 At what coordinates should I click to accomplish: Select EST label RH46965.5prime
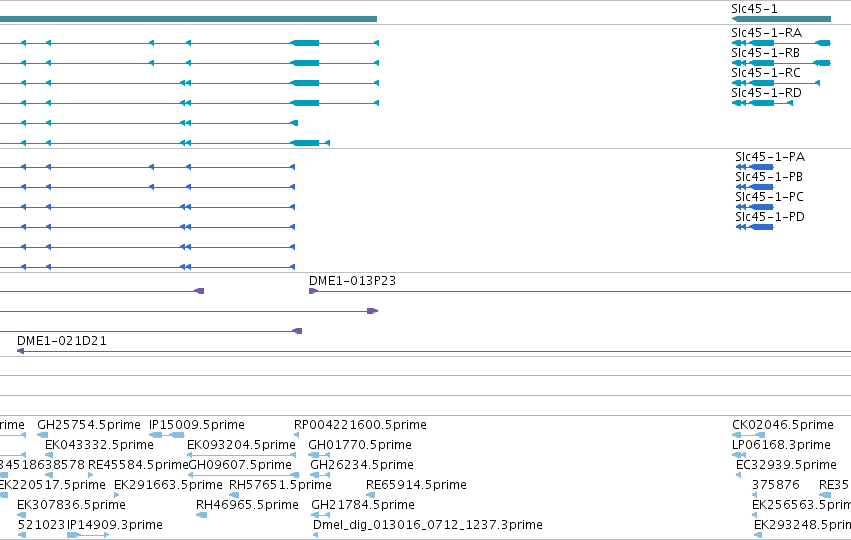pyautogui.click(x=247, y=505)
